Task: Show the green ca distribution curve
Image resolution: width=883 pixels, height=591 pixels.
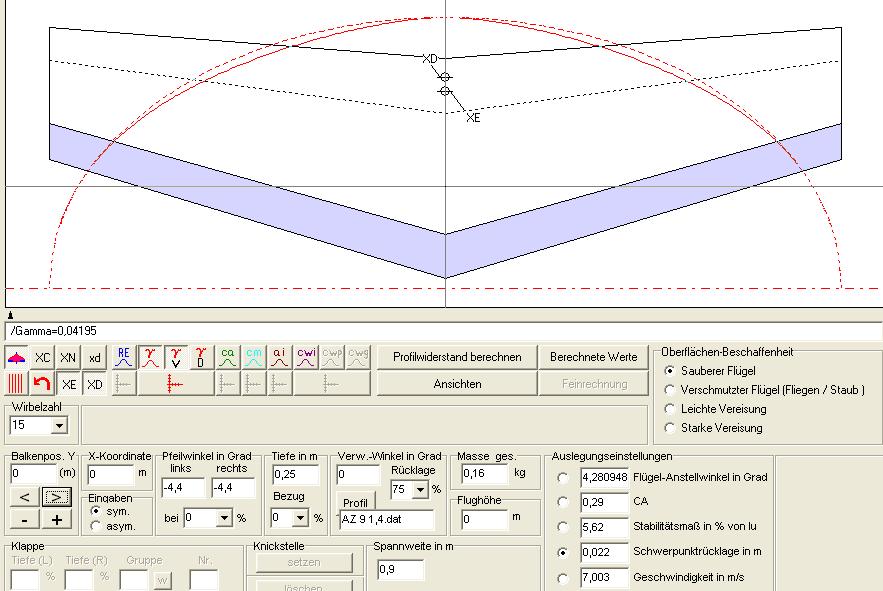Action: (x=227, y=357)
